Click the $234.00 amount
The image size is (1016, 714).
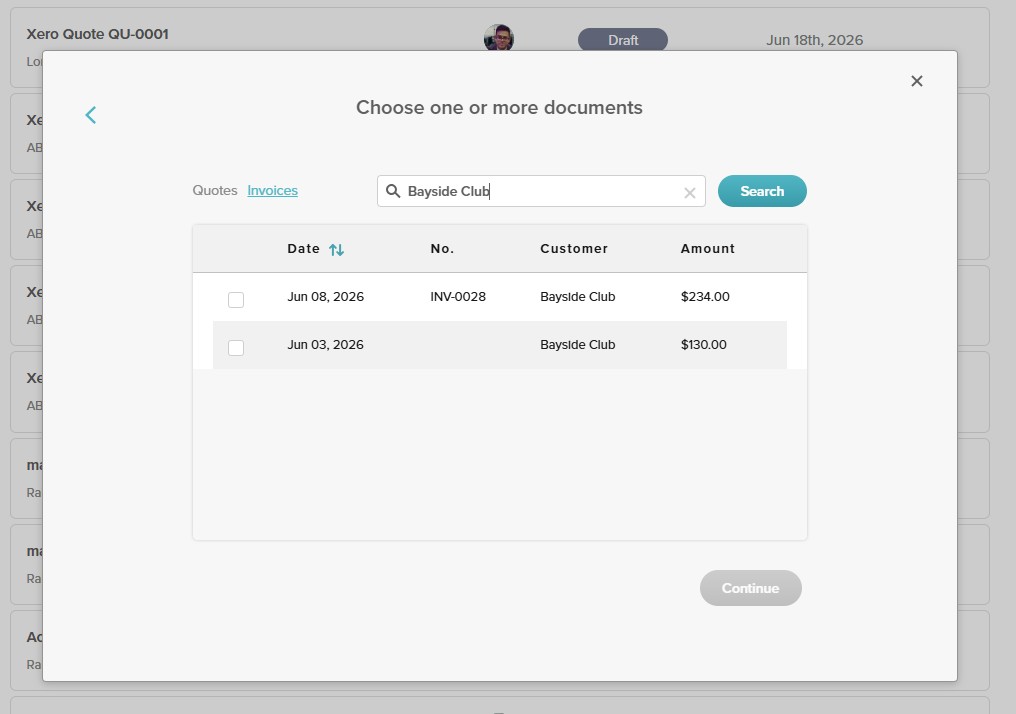[705, 297]
